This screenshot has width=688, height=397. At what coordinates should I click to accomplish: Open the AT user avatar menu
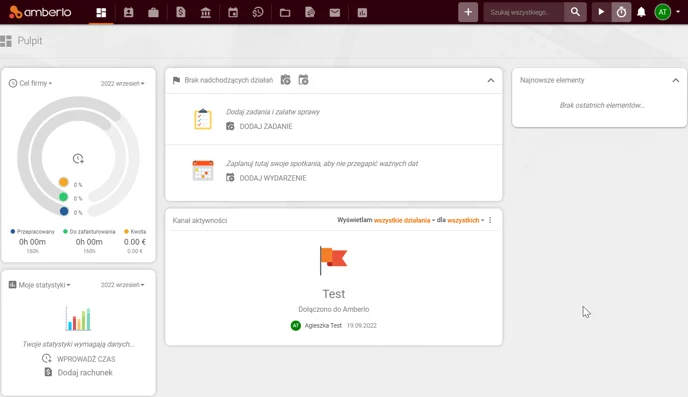coord(663,12)
